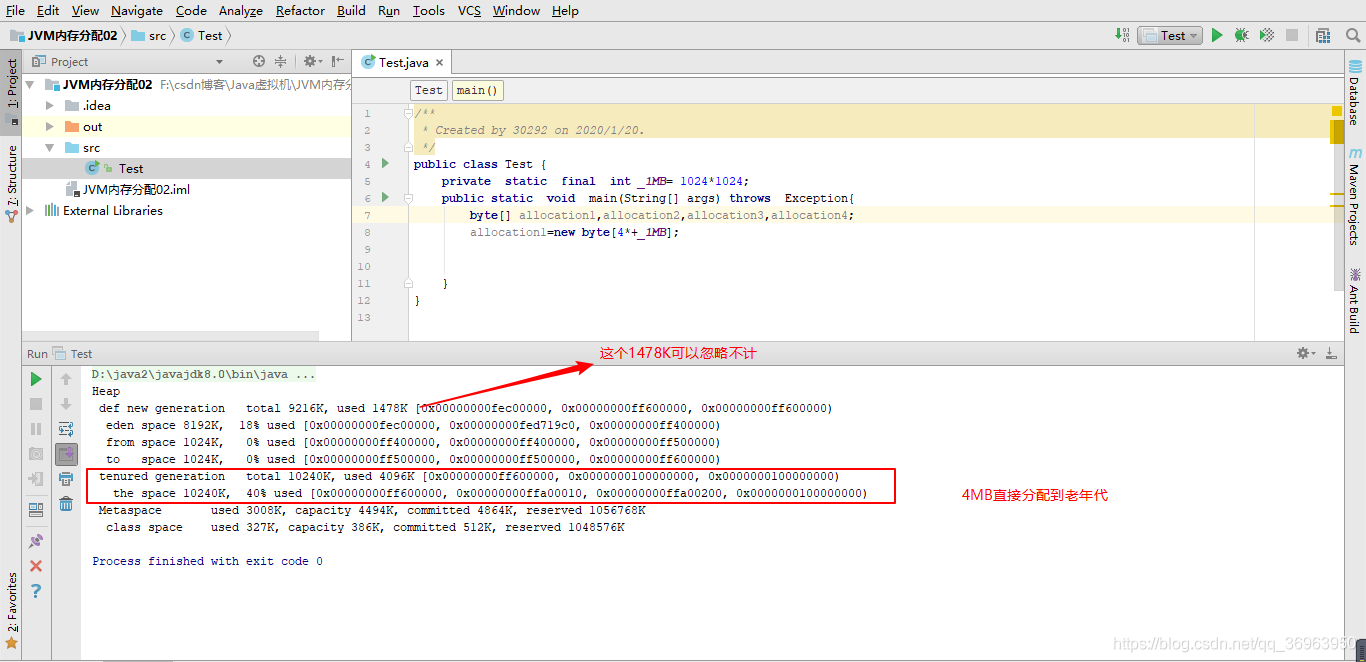This screenshot has height=662, width=1366.
Task: Print the console output using printer icon
Action: coord(66,479)
